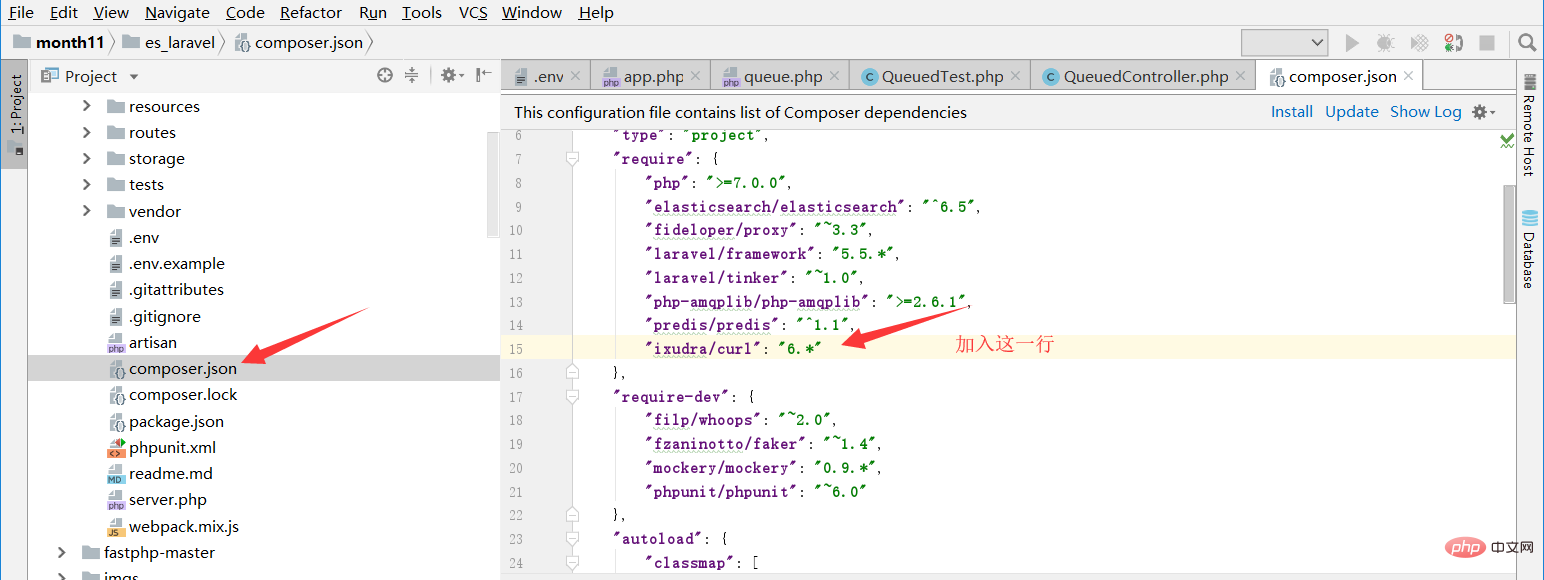The height and width of the screenshot is (580, 1544).
Task: Click Collapse All icon in Project panel
Action: (411, 76)
